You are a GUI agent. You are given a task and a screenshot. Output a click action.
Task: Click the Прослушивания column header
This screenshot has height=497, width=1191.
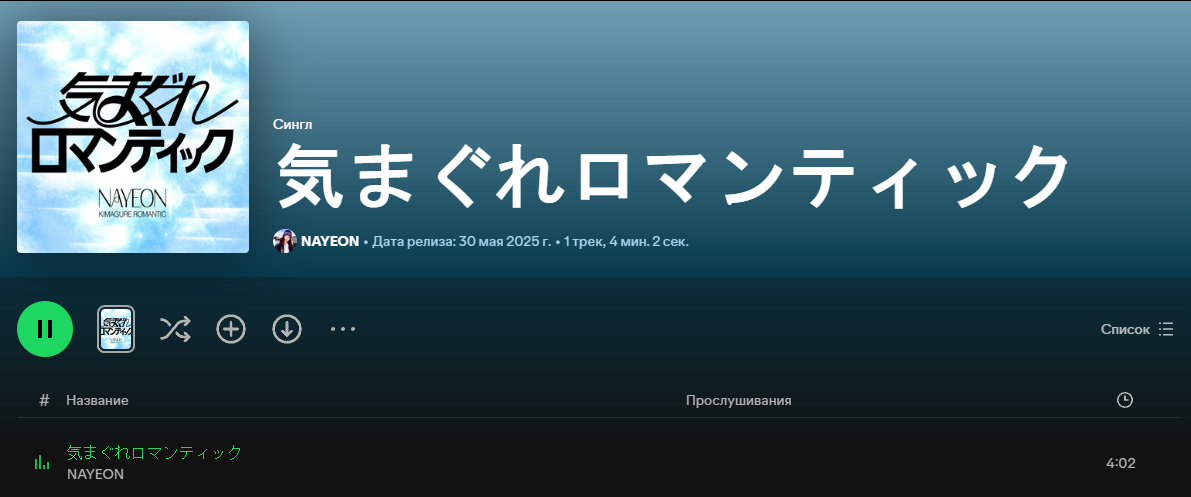738,400
